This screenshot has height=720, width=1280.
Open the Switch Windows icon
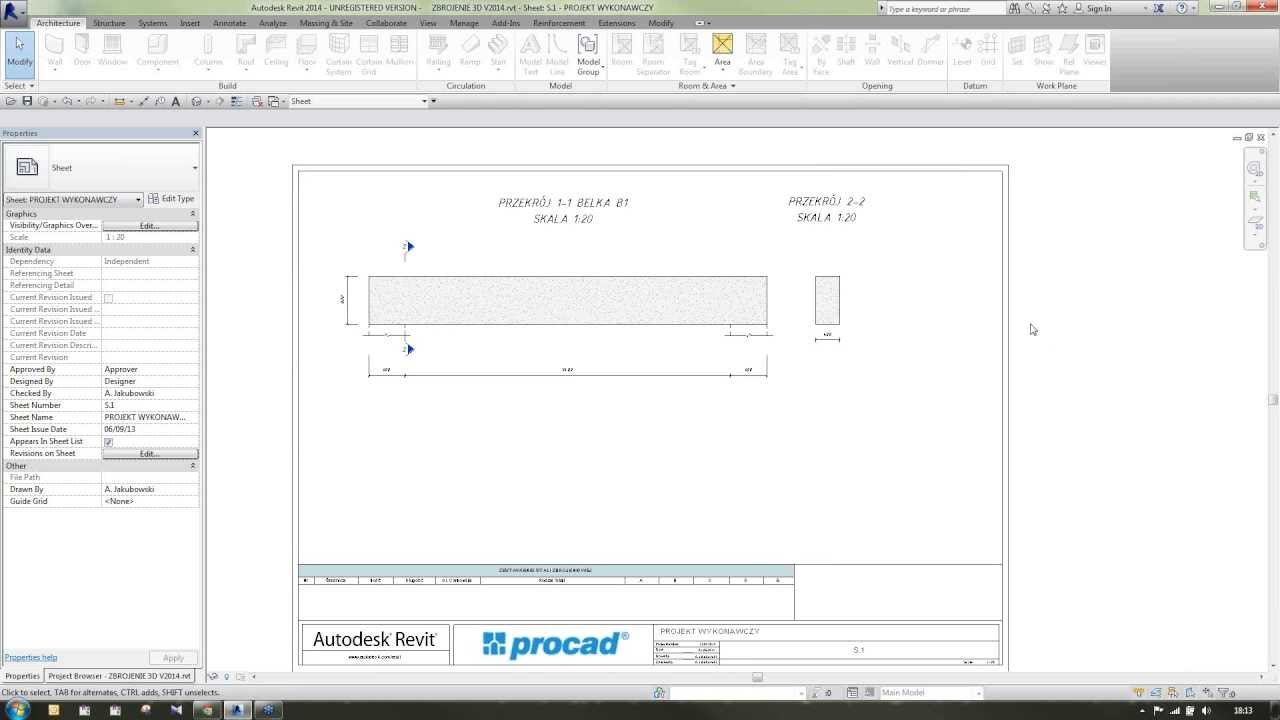(x=272, y=101)
